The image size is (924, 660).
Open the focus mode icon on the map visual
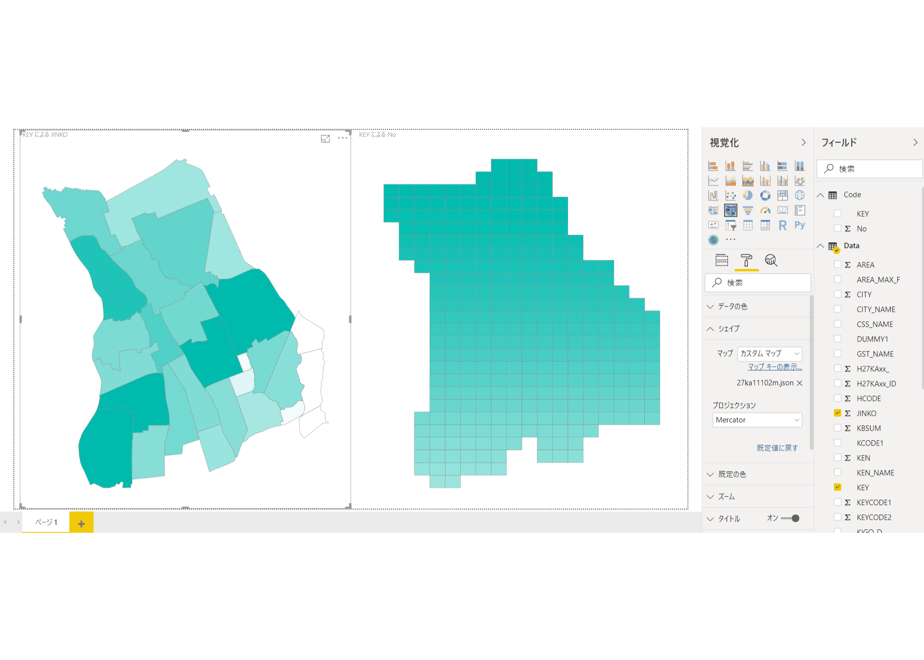pos(325,138)
